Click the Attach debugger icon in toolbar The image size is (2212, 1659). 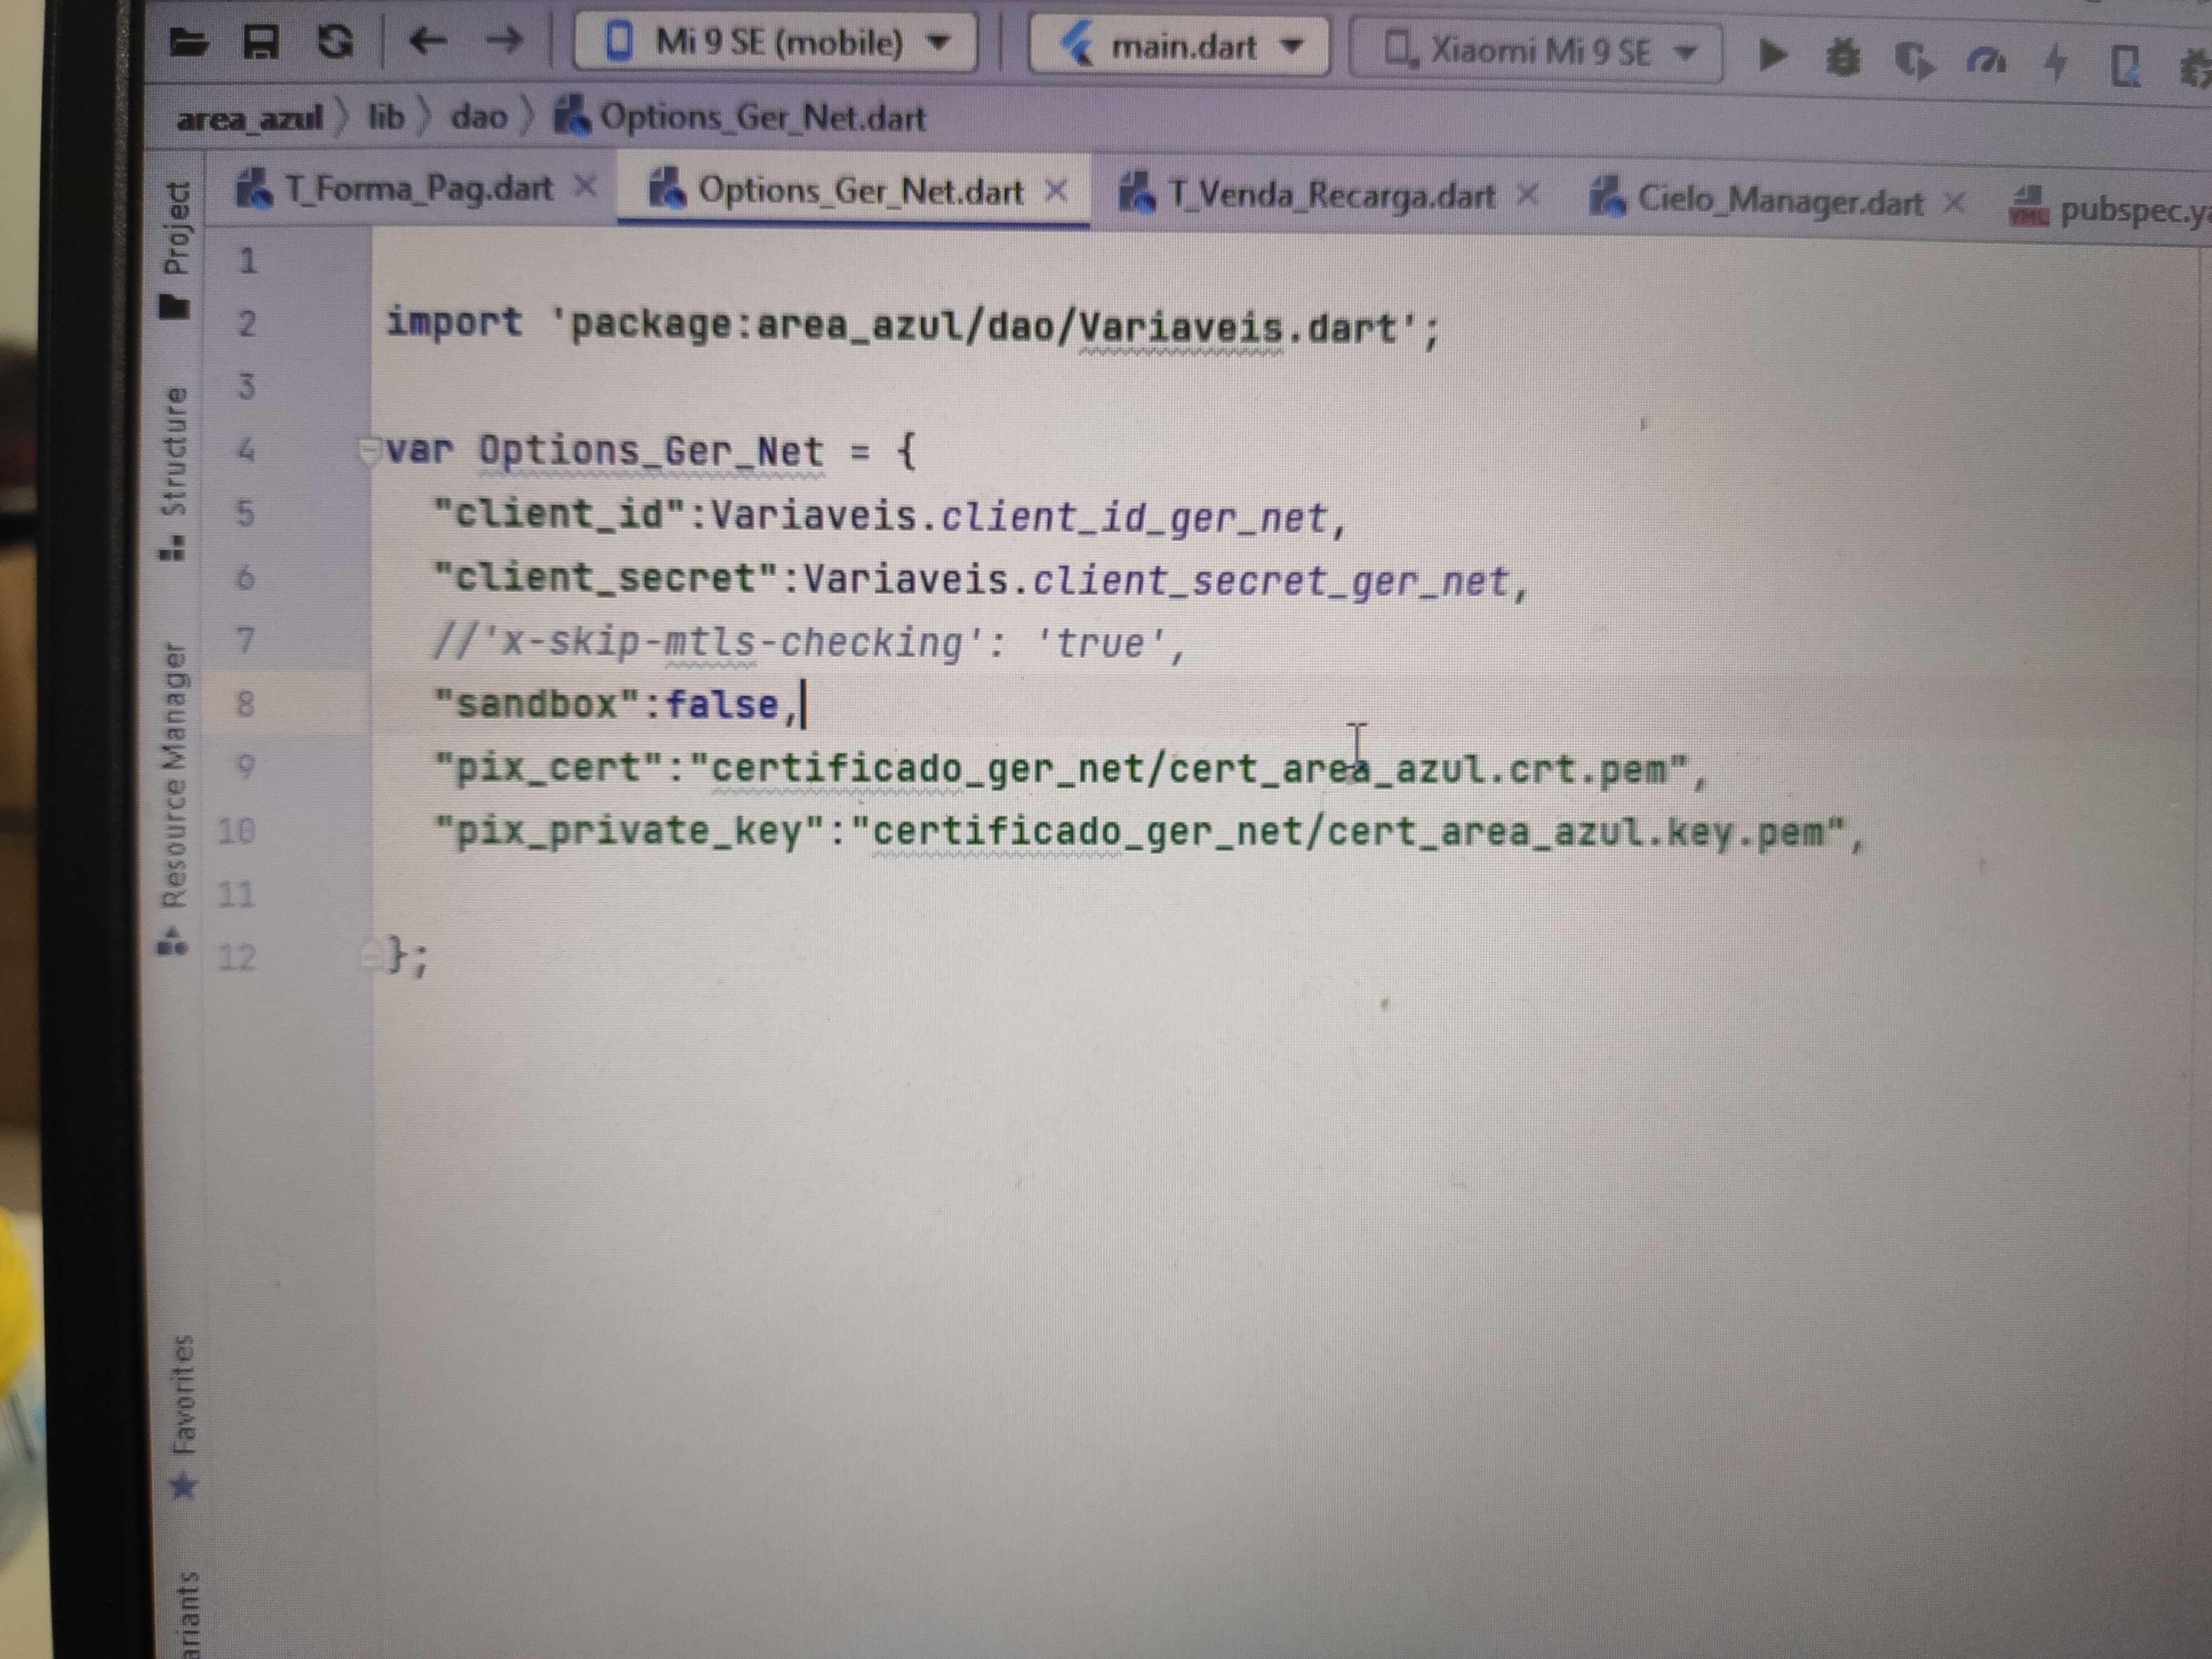coord(2125,67)
